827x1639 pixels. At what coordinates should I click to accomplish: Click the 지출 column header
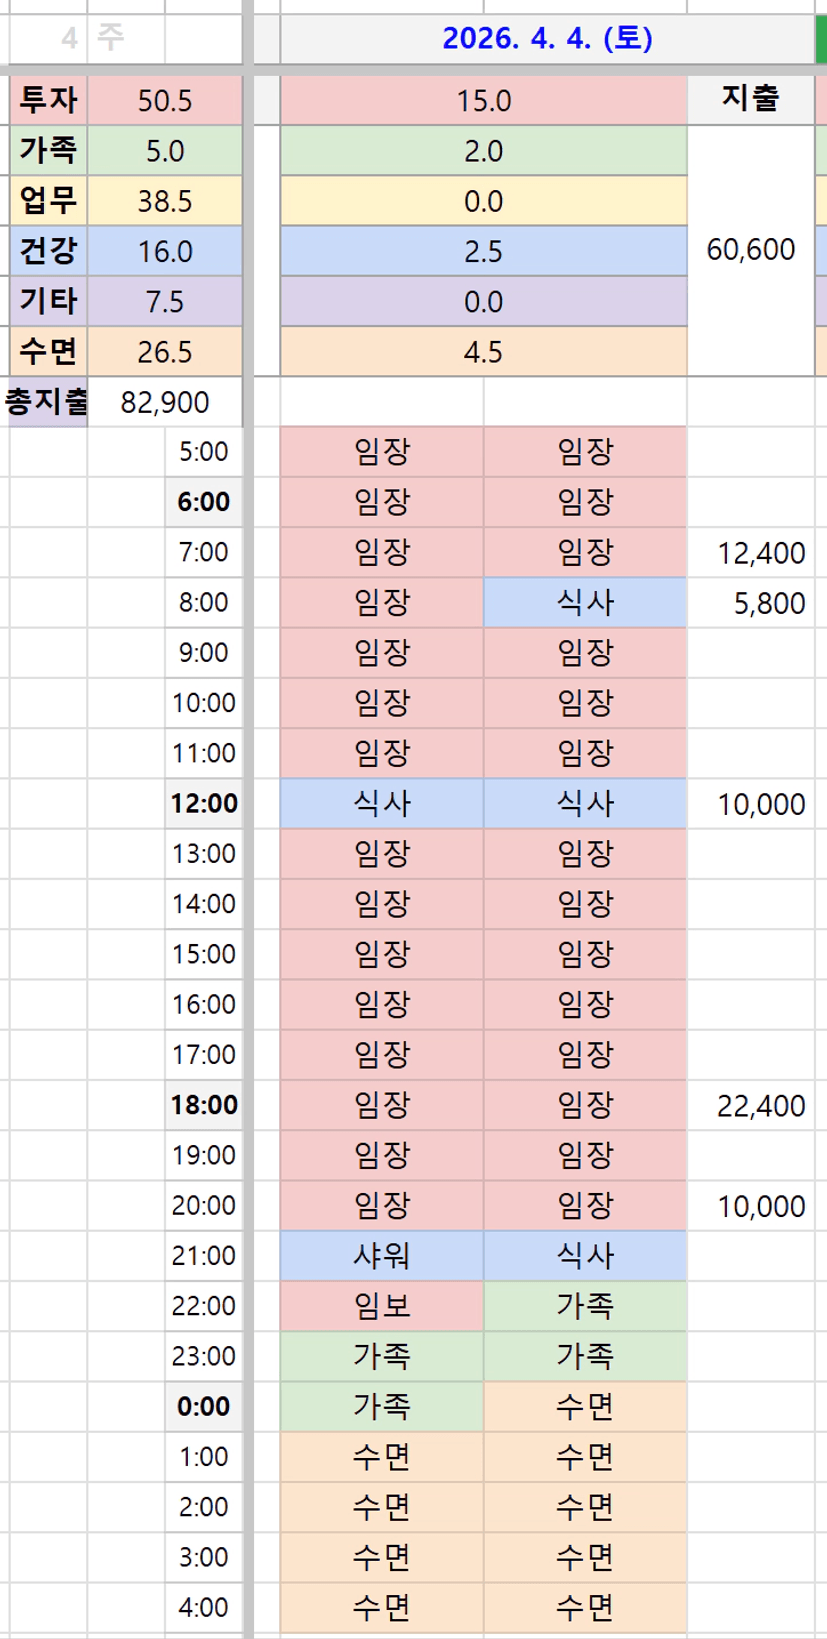(750, 99)
